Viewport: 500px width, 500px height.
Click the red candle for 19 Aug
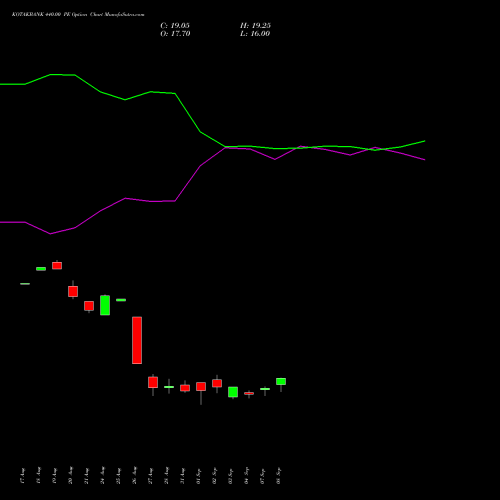click(57, 265)
